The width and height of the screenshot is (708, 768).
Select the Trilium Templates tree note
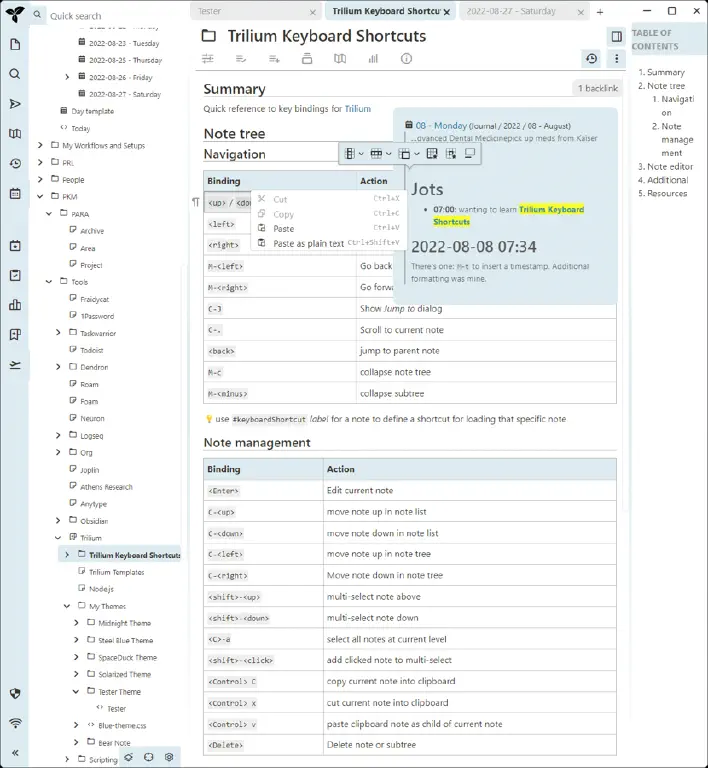tap(117, 572)
